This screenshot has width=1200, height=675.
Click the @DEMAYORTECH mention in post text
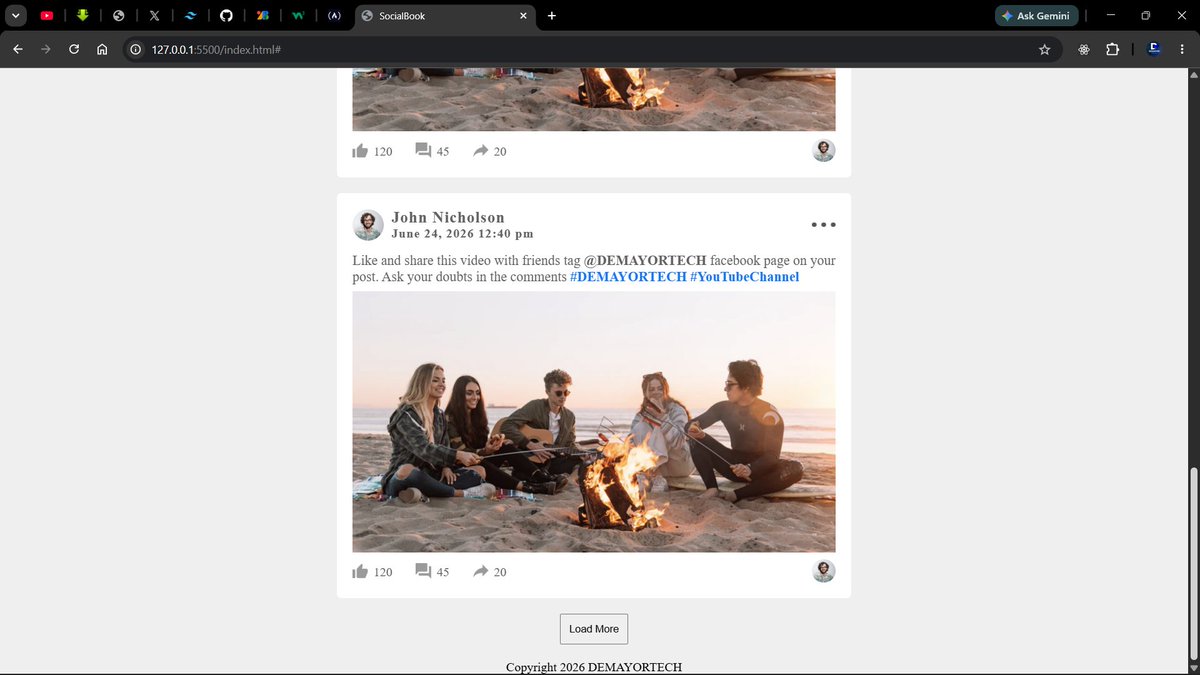click(x=645, y=261)
